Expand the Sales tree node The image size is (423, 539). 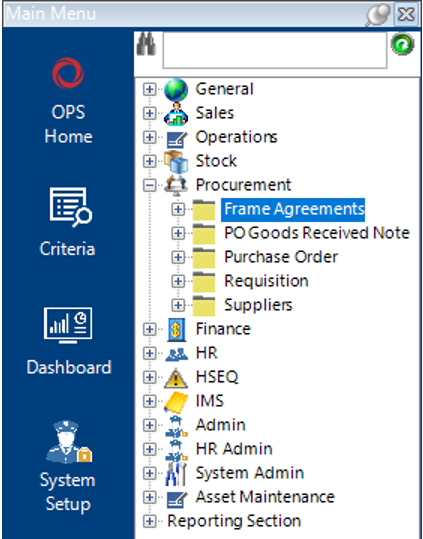pyautogui.click(x=149, y=113)
